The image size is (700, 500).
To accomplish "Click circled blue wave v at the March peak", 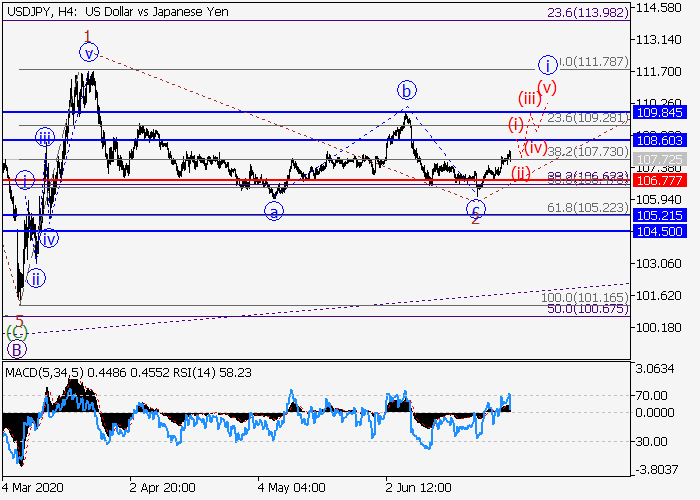I will click(x=90, y=53).
